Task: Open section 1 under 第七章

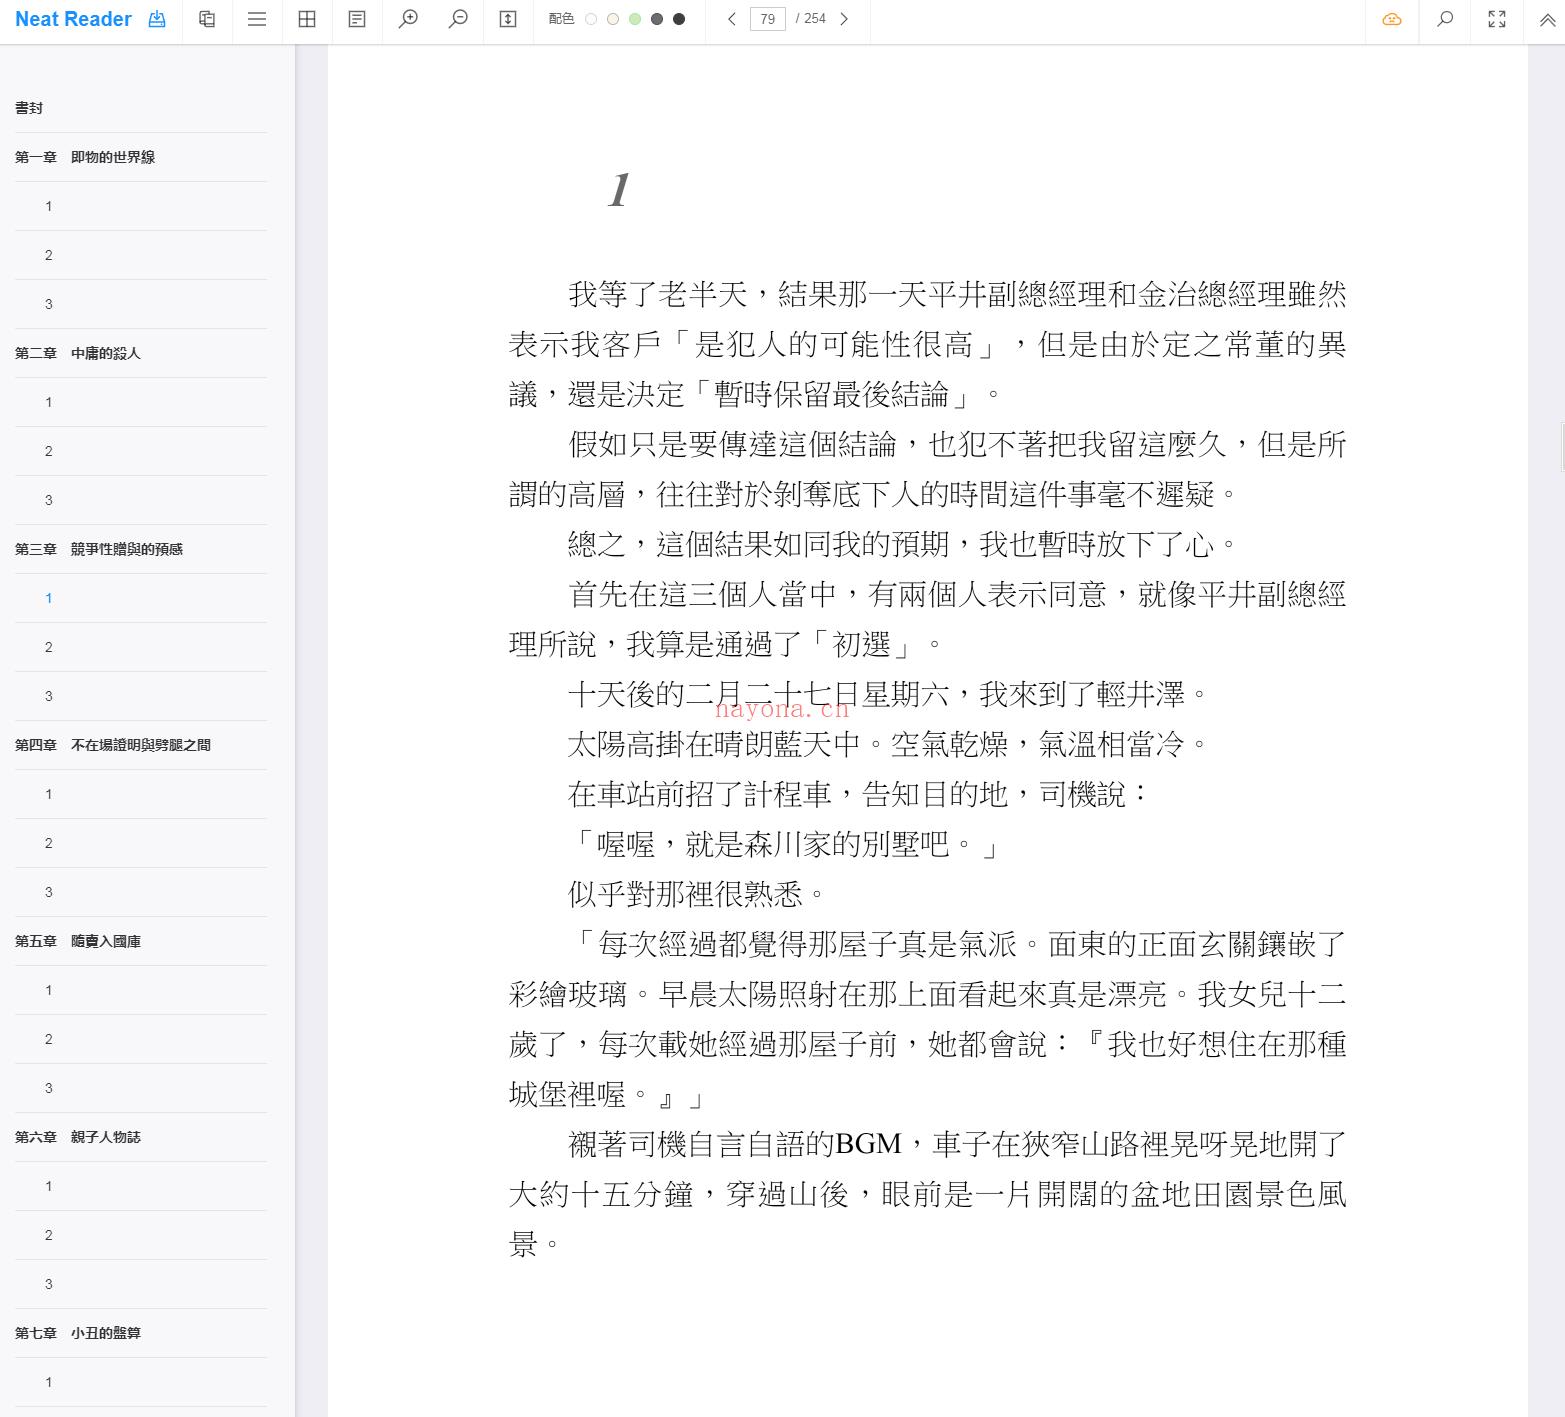Action: [141, 1382]
